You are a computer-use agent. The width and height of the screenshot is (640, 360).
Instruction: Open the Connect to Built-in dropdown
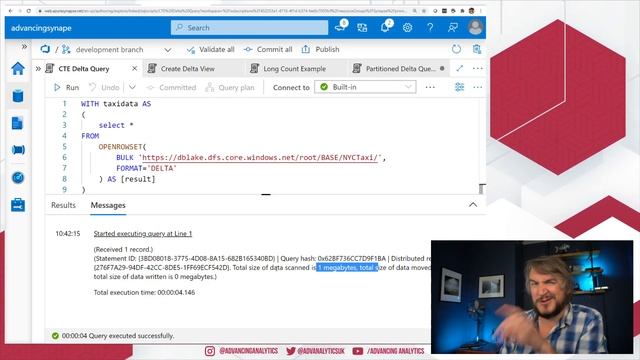point(365,87)
